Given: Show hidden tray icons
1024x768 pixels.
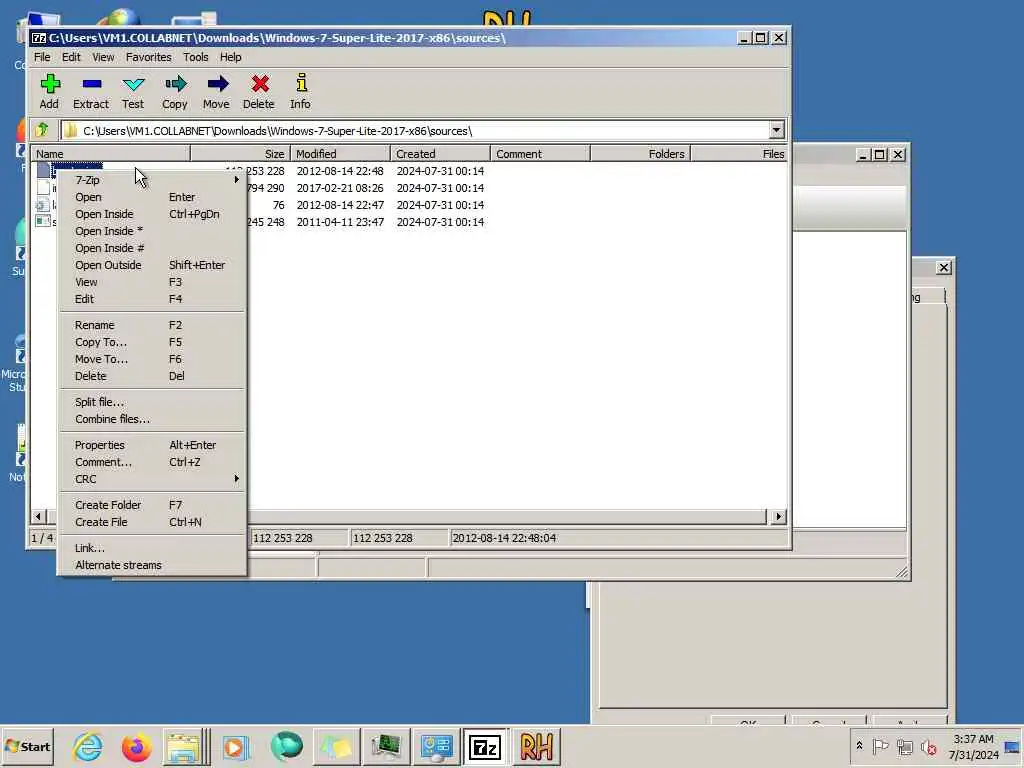Looking at the screenshot, I should 859,746.
